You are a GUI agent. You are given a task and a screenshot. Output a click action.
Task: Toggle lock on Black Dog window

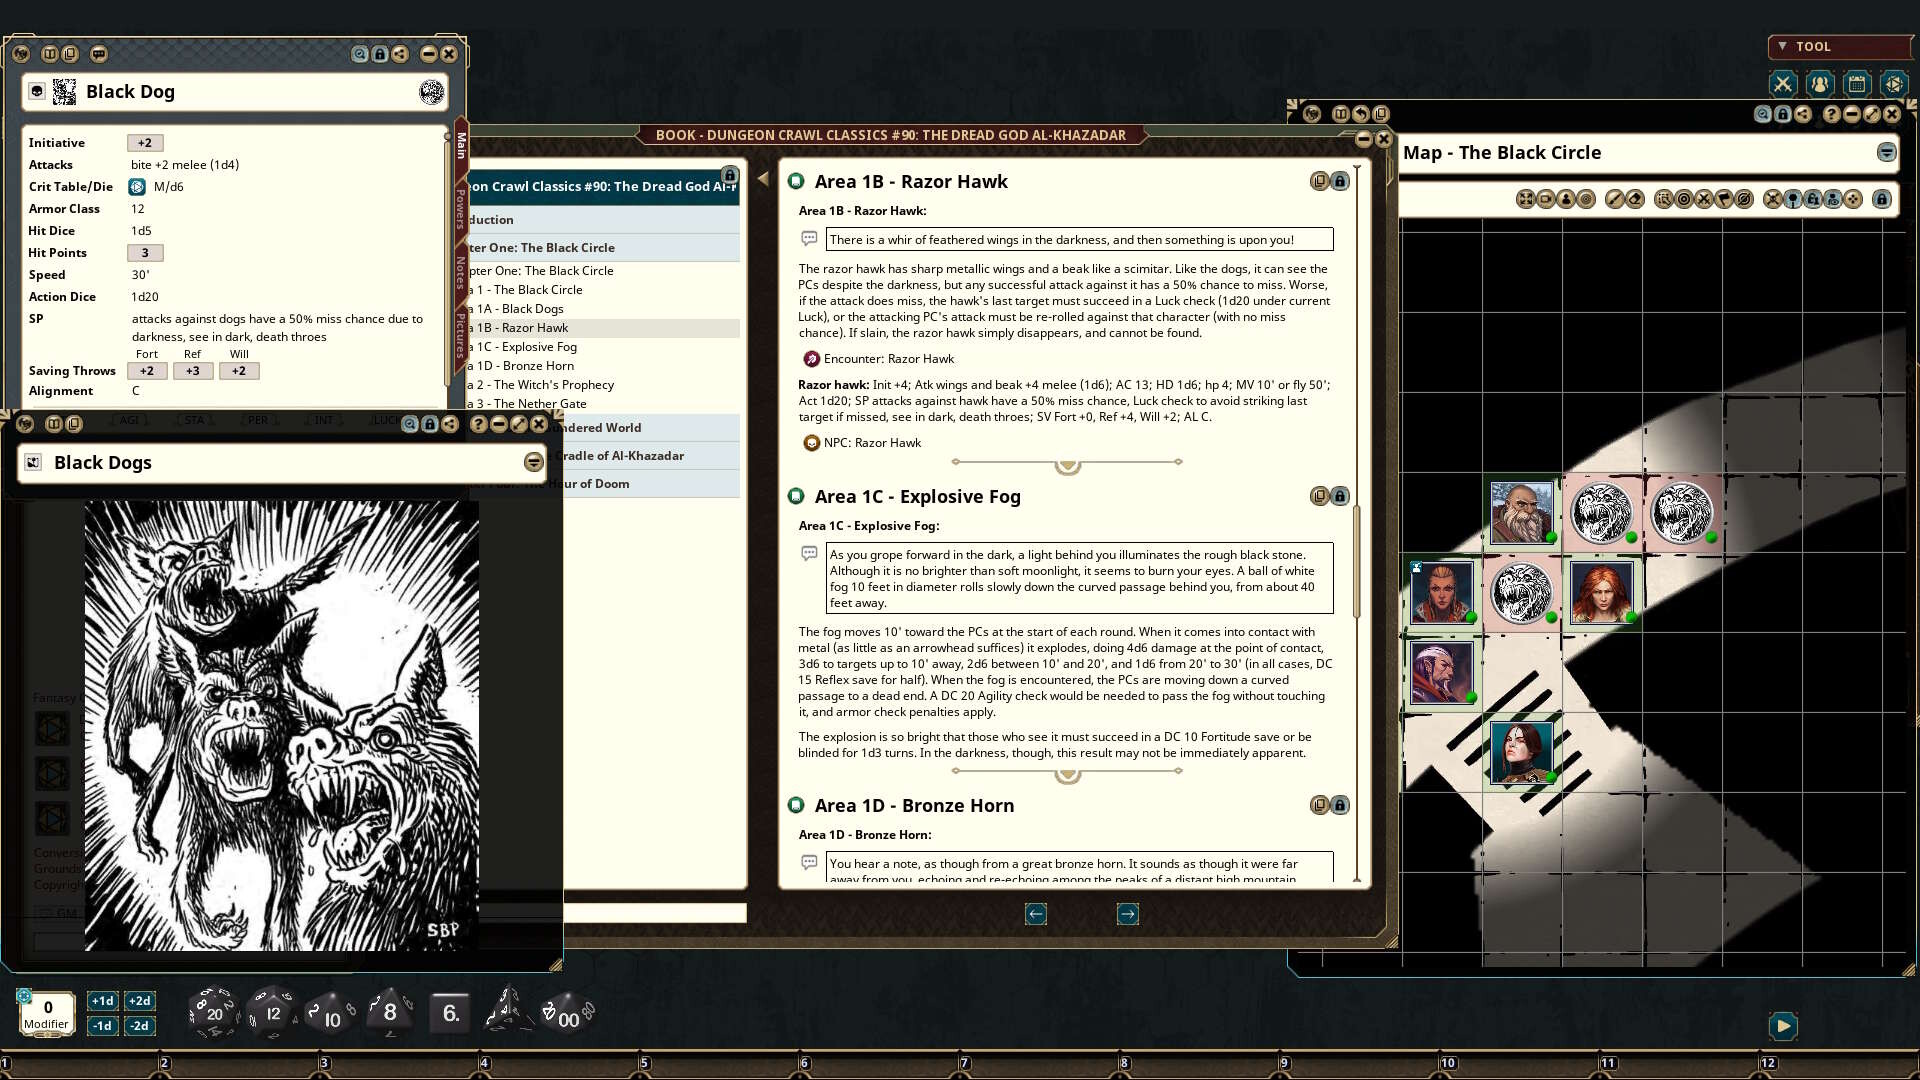click(x=380, y=54)
